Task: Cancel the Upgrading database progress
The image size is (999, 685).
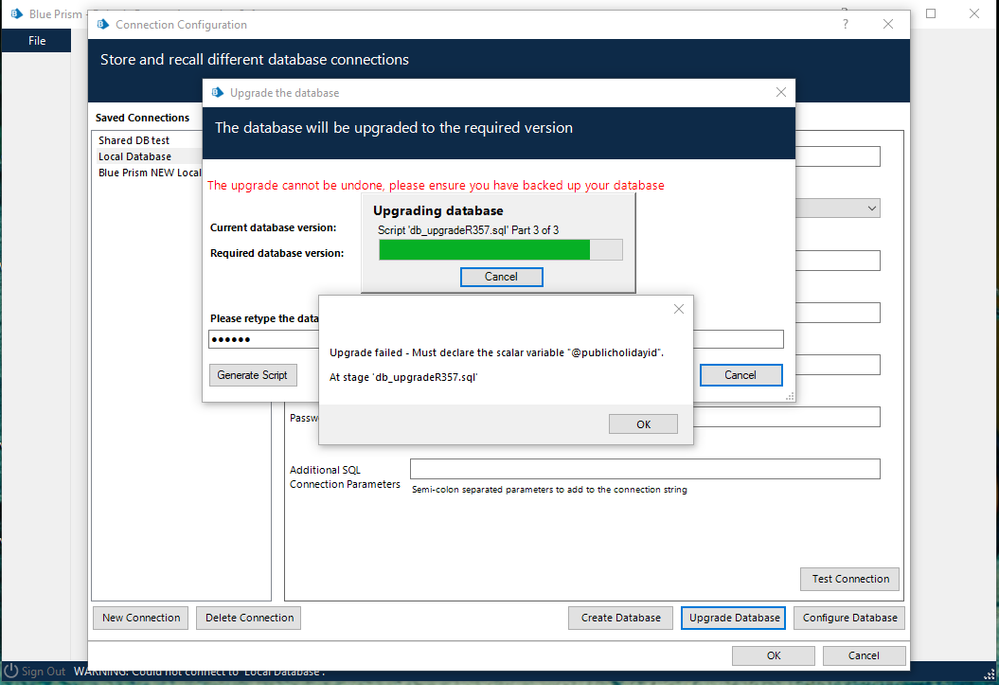Action: pos(501,277)
